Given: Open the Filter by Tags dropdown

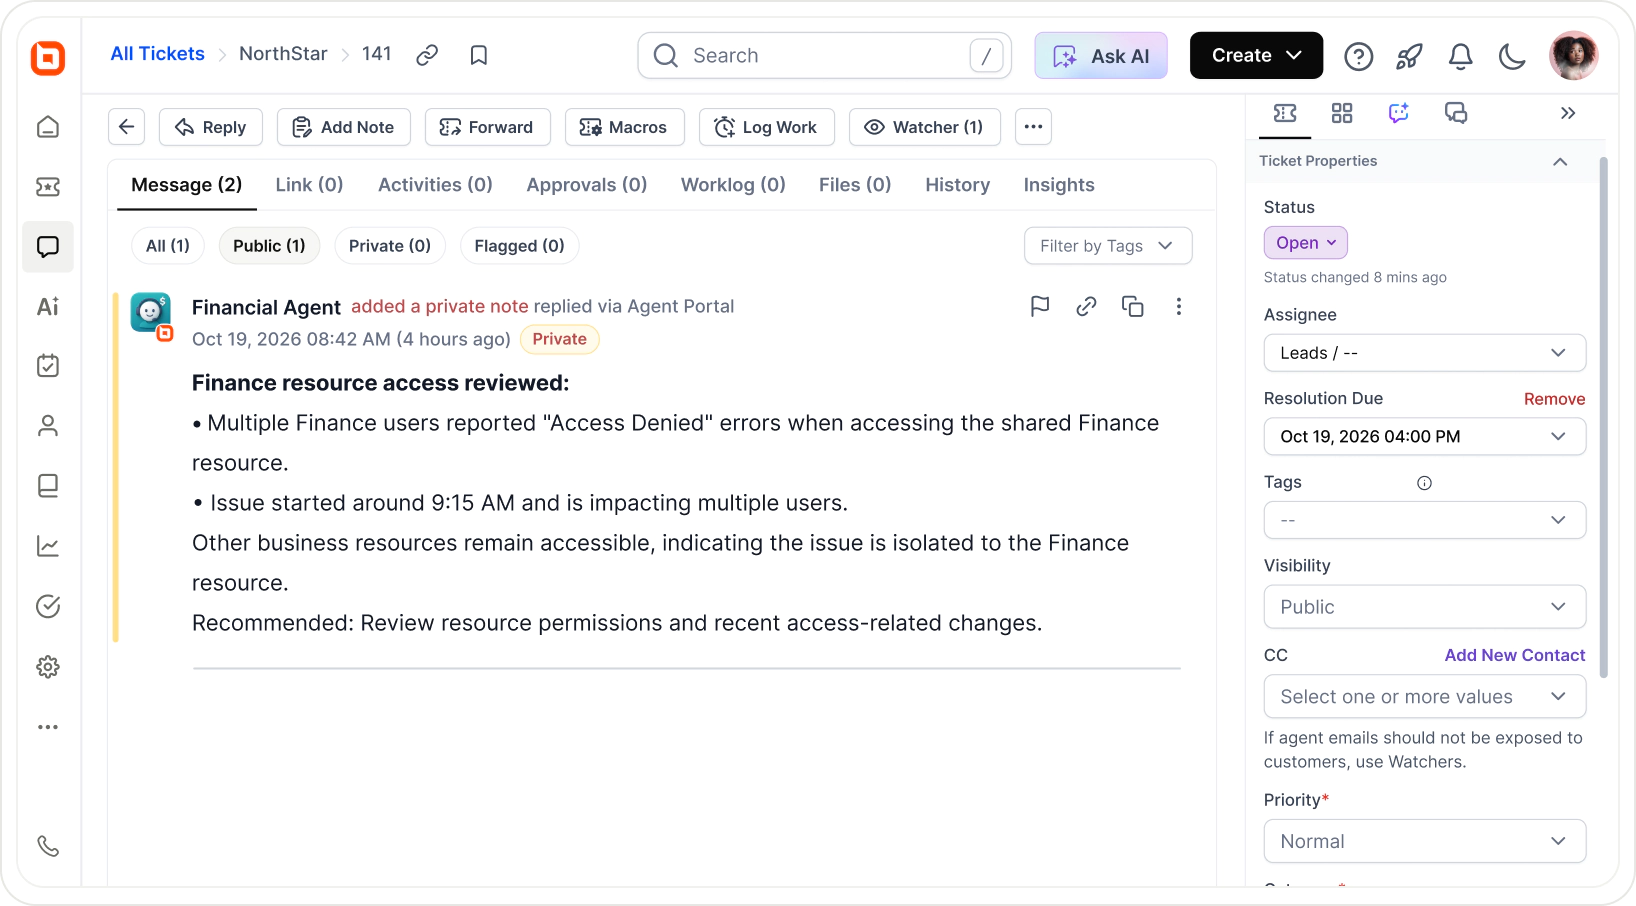Looking at the screenshot, I should tap(1108, 246).
